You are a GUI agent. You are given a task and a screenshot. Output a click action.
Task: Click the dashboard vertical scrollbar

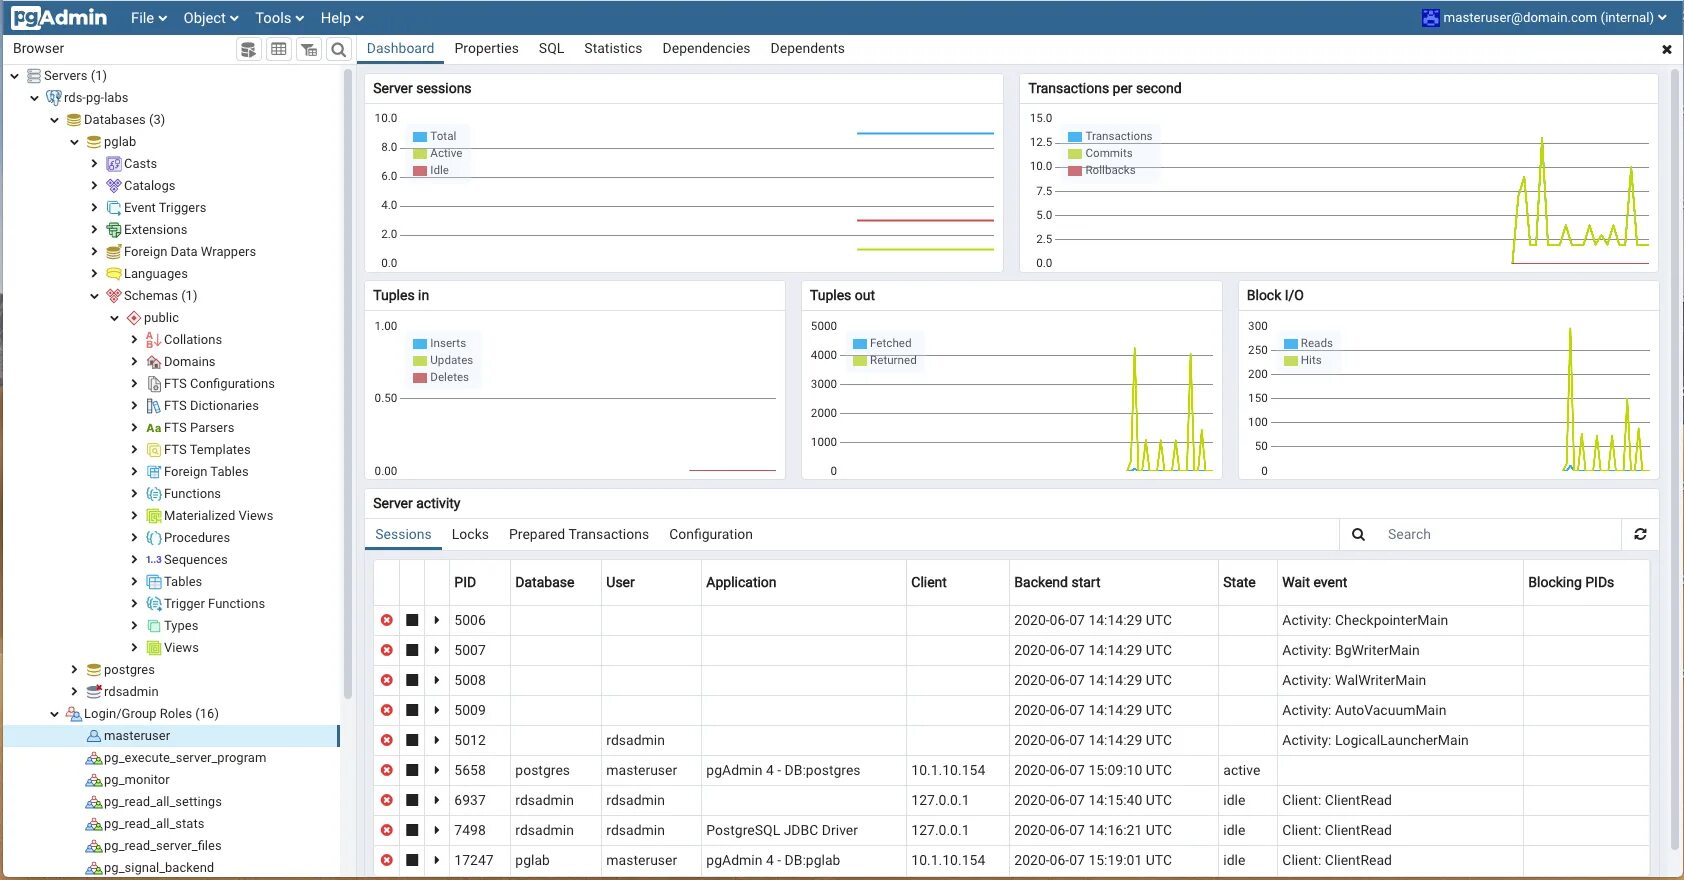pos(1675,460)
